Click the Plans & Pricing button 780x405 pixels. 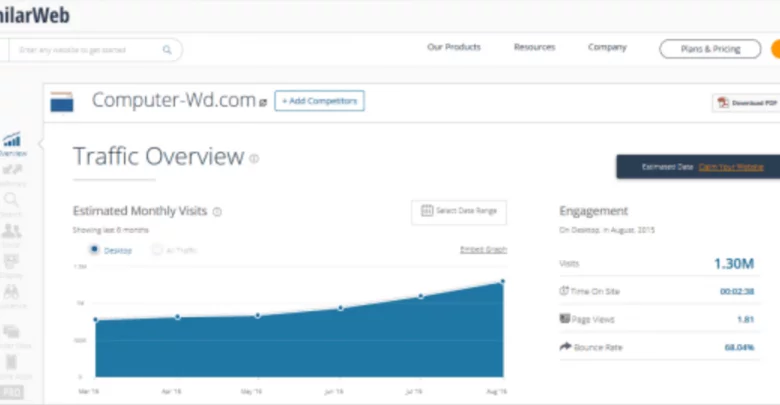[709, 48]
